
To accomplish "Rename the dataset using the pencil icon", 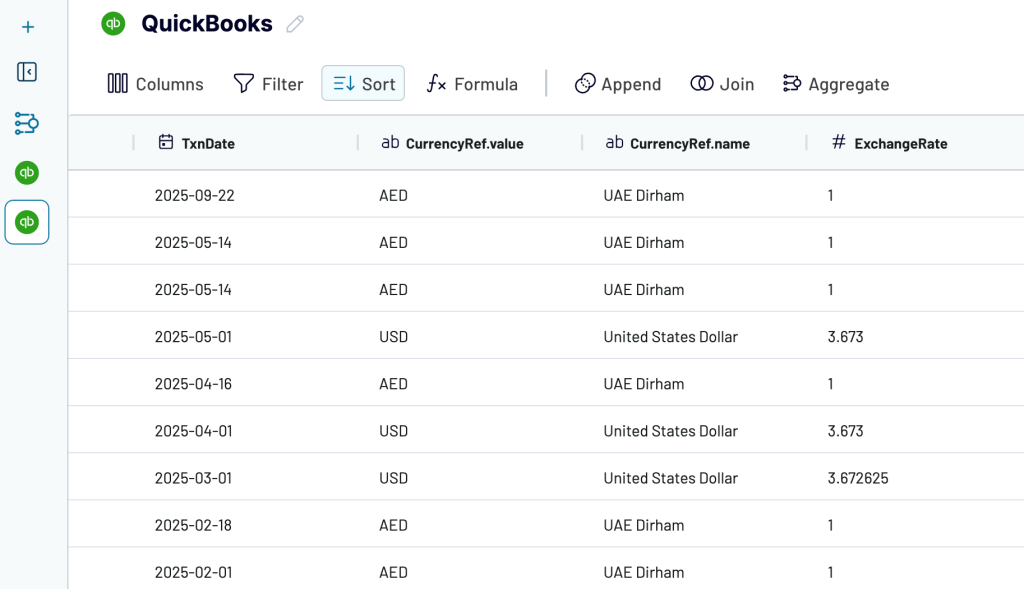I will [294, 23].
